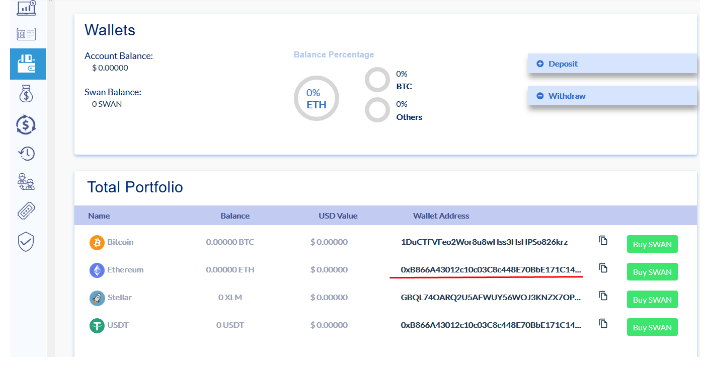Viewport: 705px width, 366px height.
Task: Click the Others percentage ring
Action: [377, 110]
